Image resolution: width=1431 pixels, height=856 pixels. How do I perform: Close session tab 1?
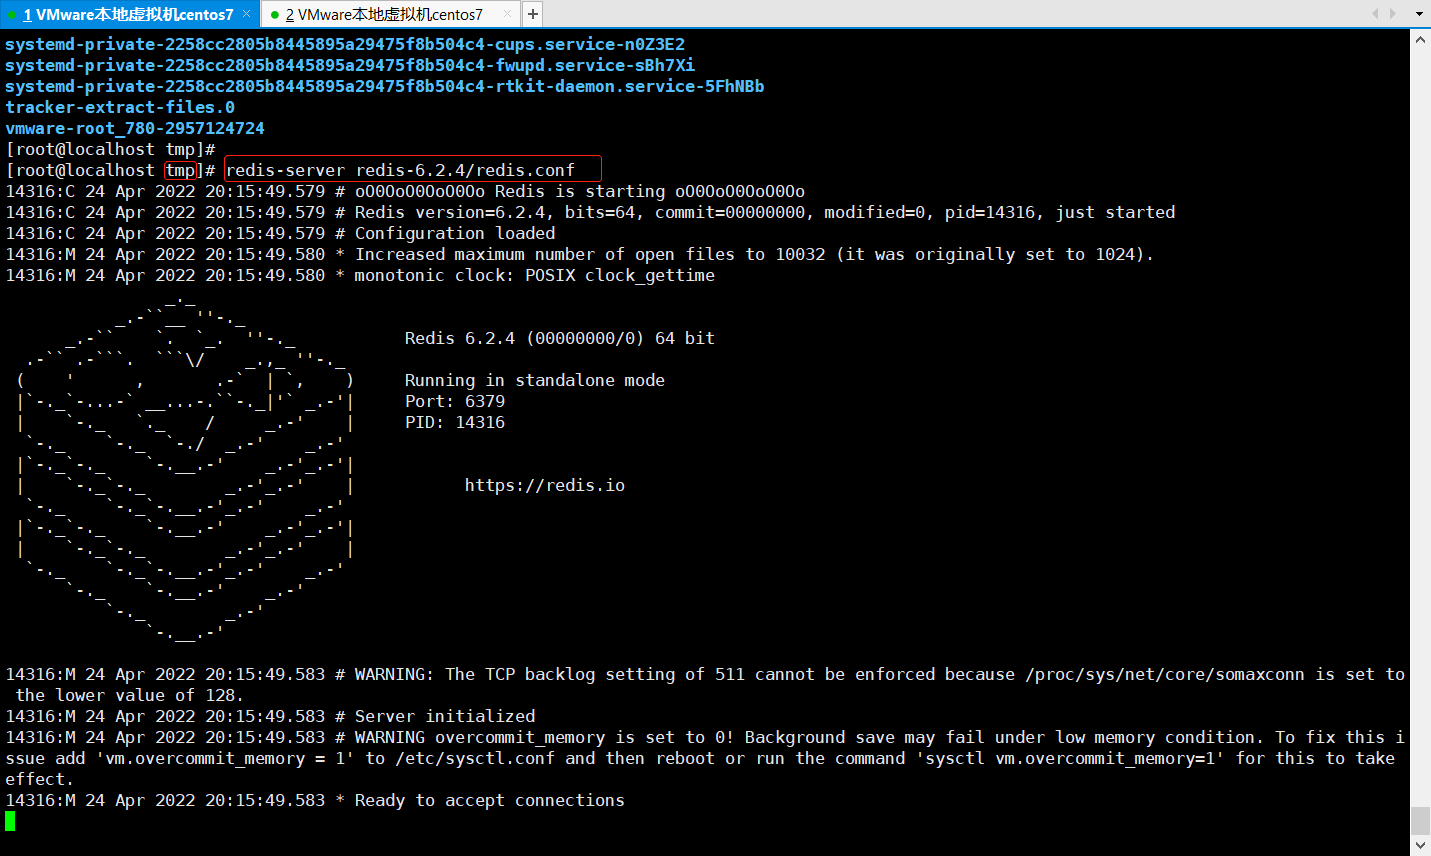pyautogui.click(x=247, y=14)
